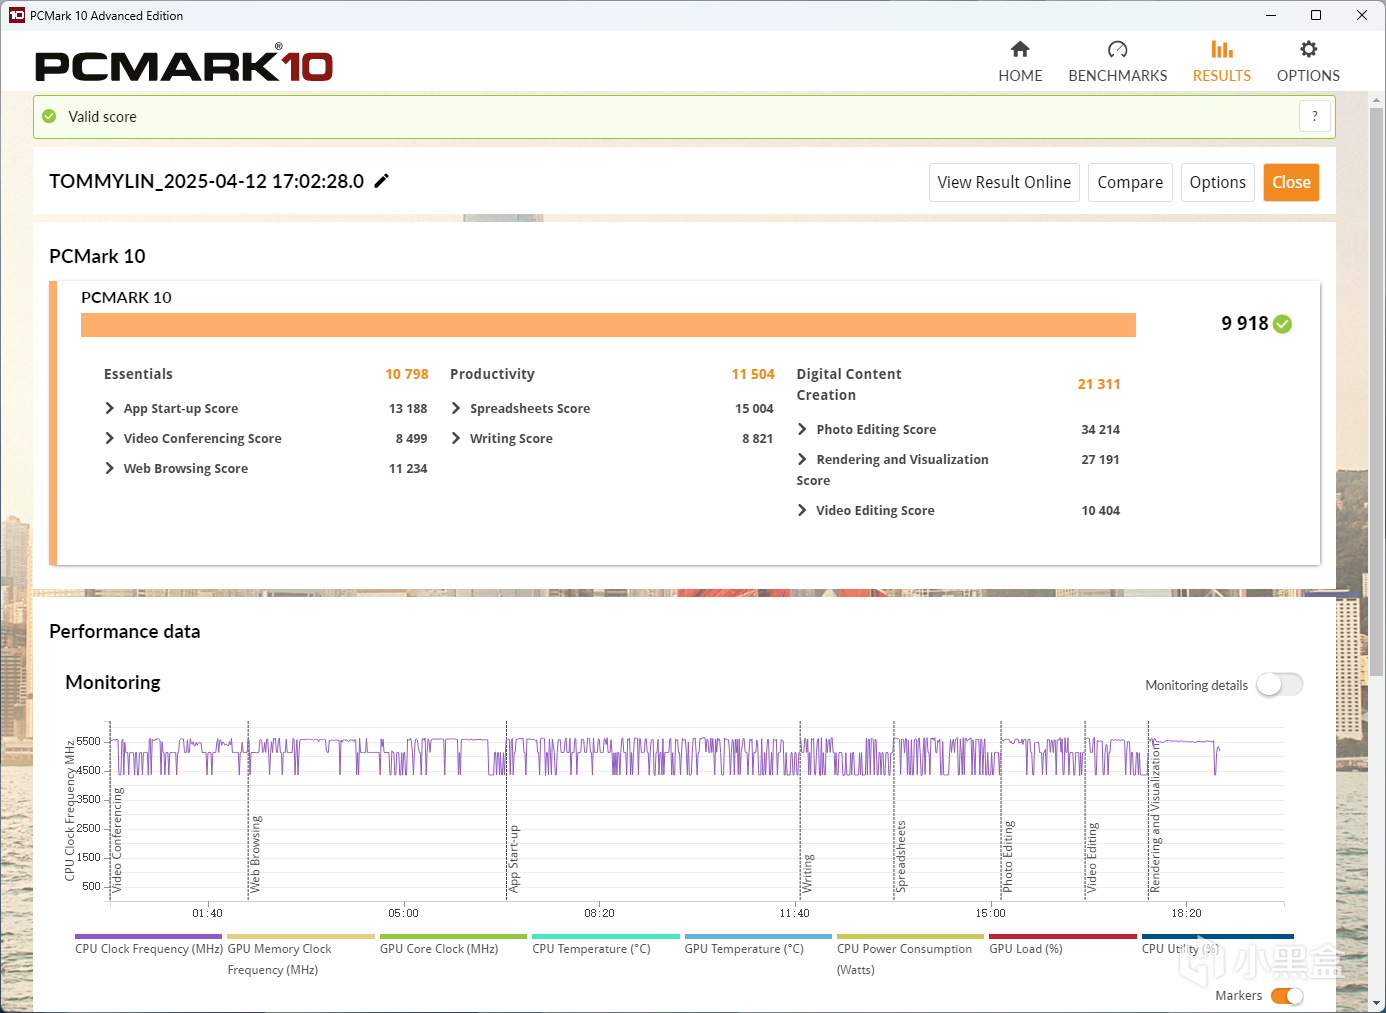This screenshot has width=1386, height=1013.
Task: Click the Photo Editing value 34 214
Action: [1100, 430]
